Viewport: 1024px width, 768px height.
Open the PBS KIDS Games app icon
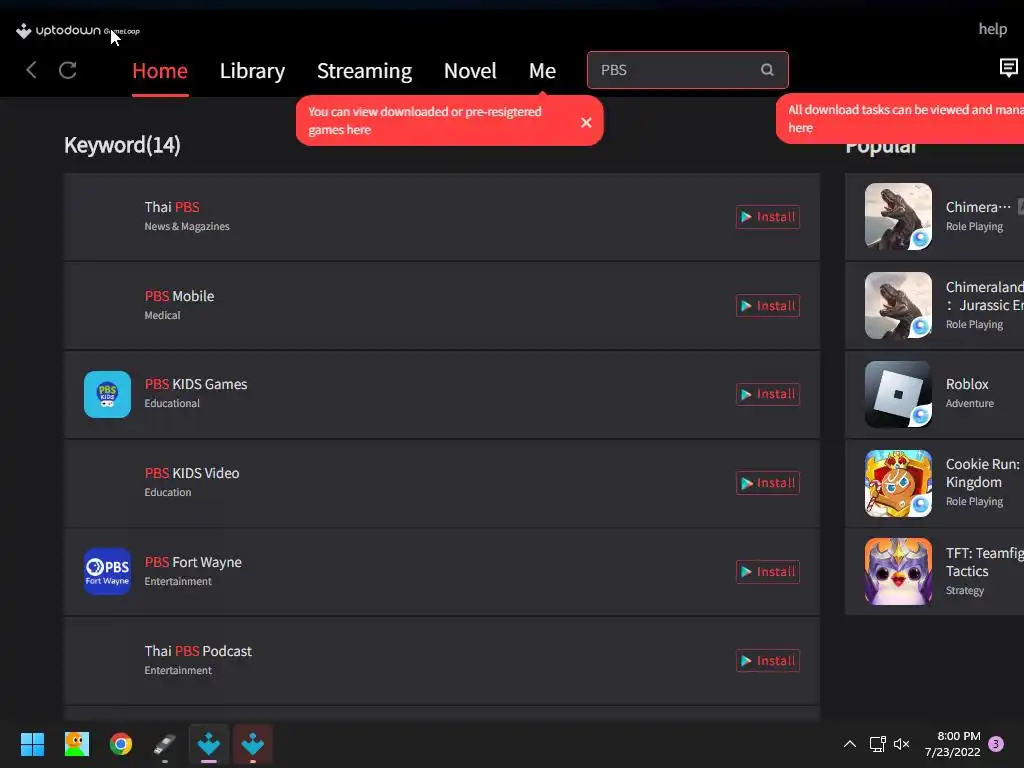(x=107, y=394)
